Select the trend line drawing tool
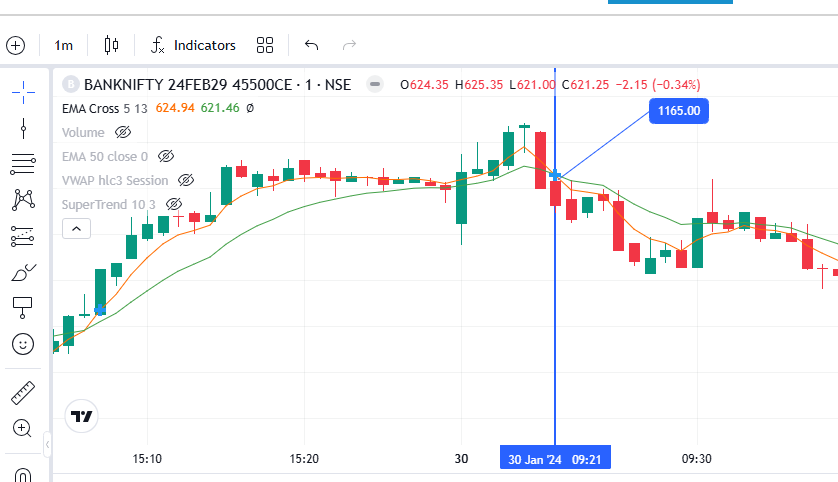The height and width of the screenshot is (482, 838). 23,127
